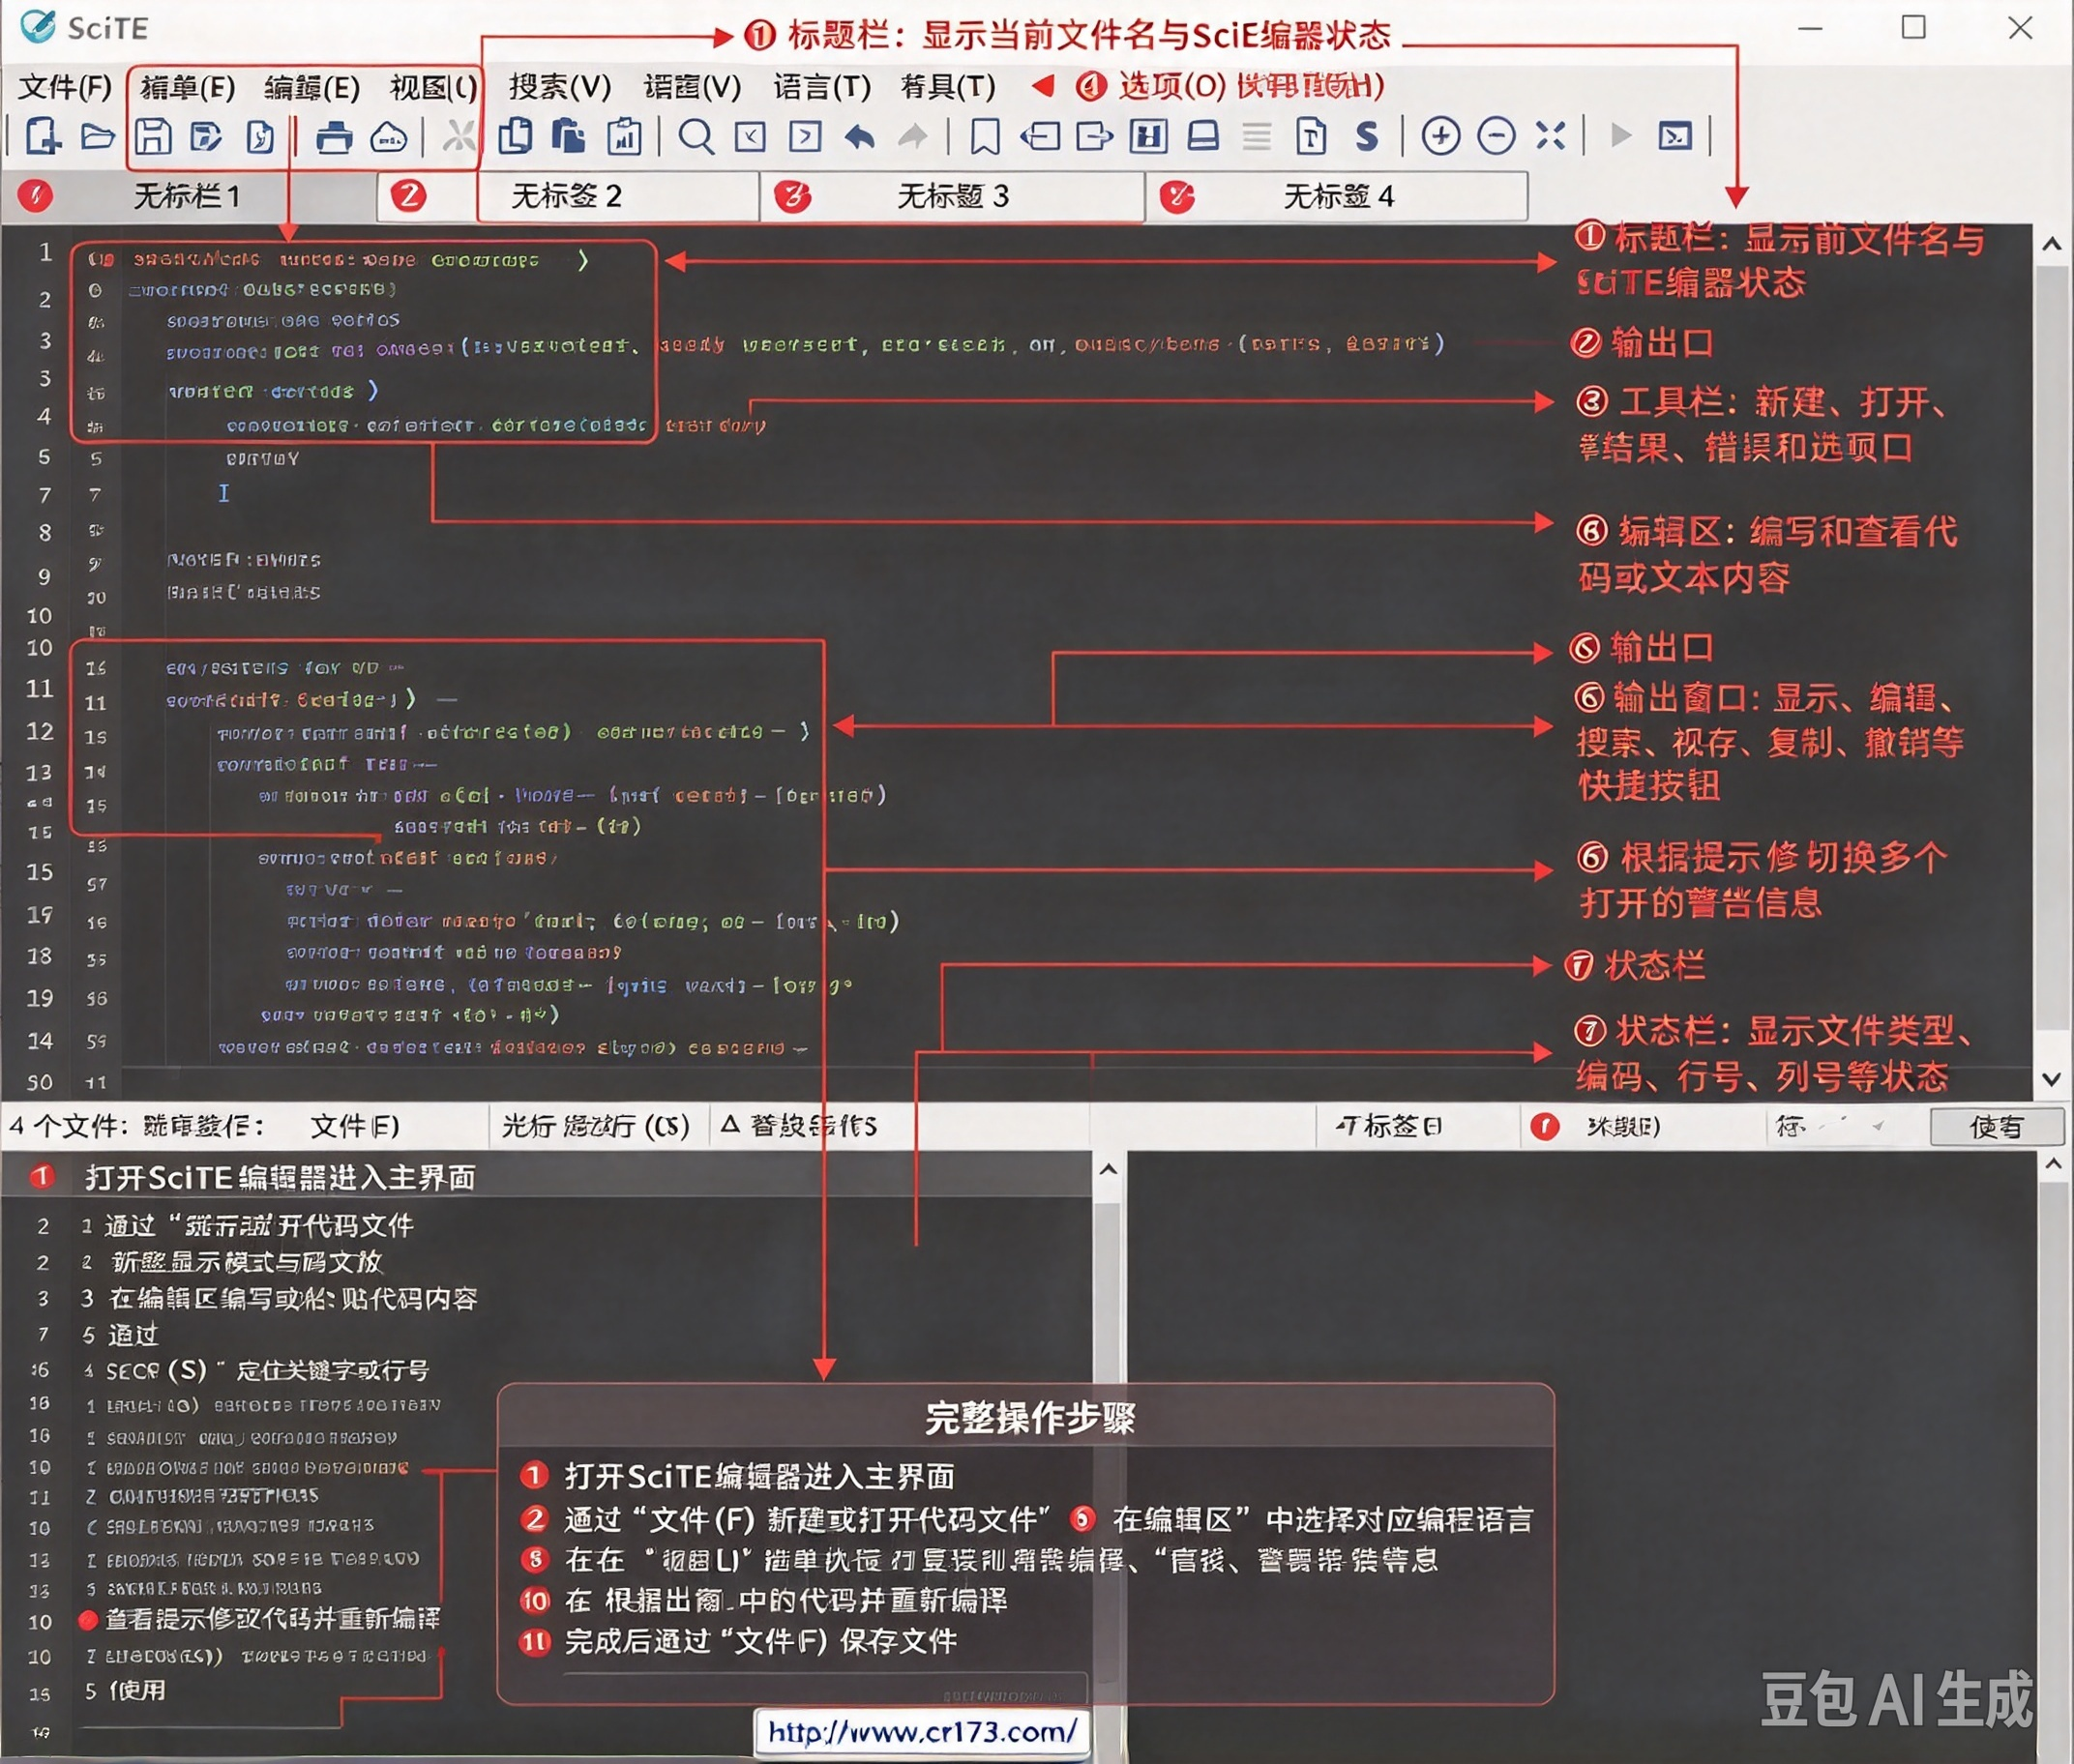Click status bar entry 光标 行 (S)
The height and width of the screenshot is (1764, 2074).
tap(597, 1127)
